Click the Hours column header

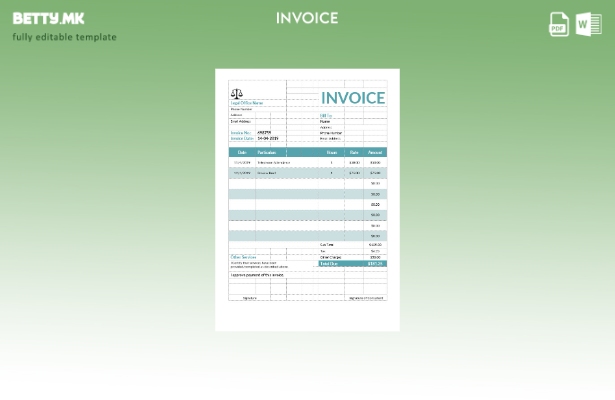pos(331,152)
